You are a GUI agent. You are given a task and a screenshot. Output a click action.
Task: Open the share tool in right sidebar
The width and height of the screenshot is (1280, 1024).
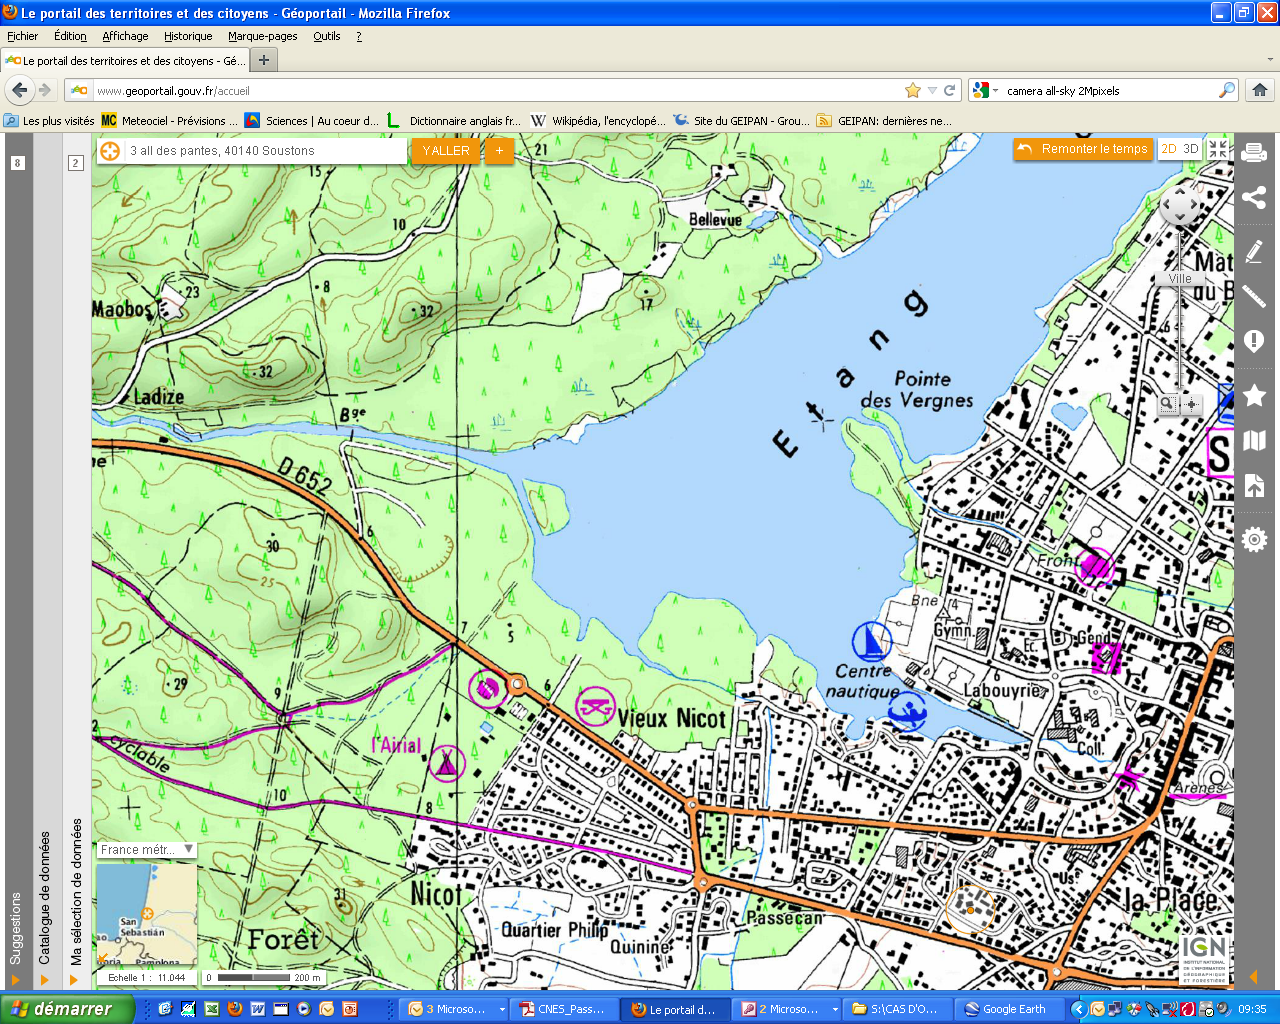[1254, 198]
